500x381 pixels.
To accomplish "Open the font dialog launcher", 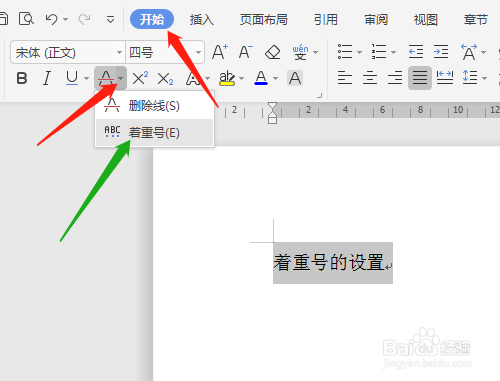I will tap(319, 96).
